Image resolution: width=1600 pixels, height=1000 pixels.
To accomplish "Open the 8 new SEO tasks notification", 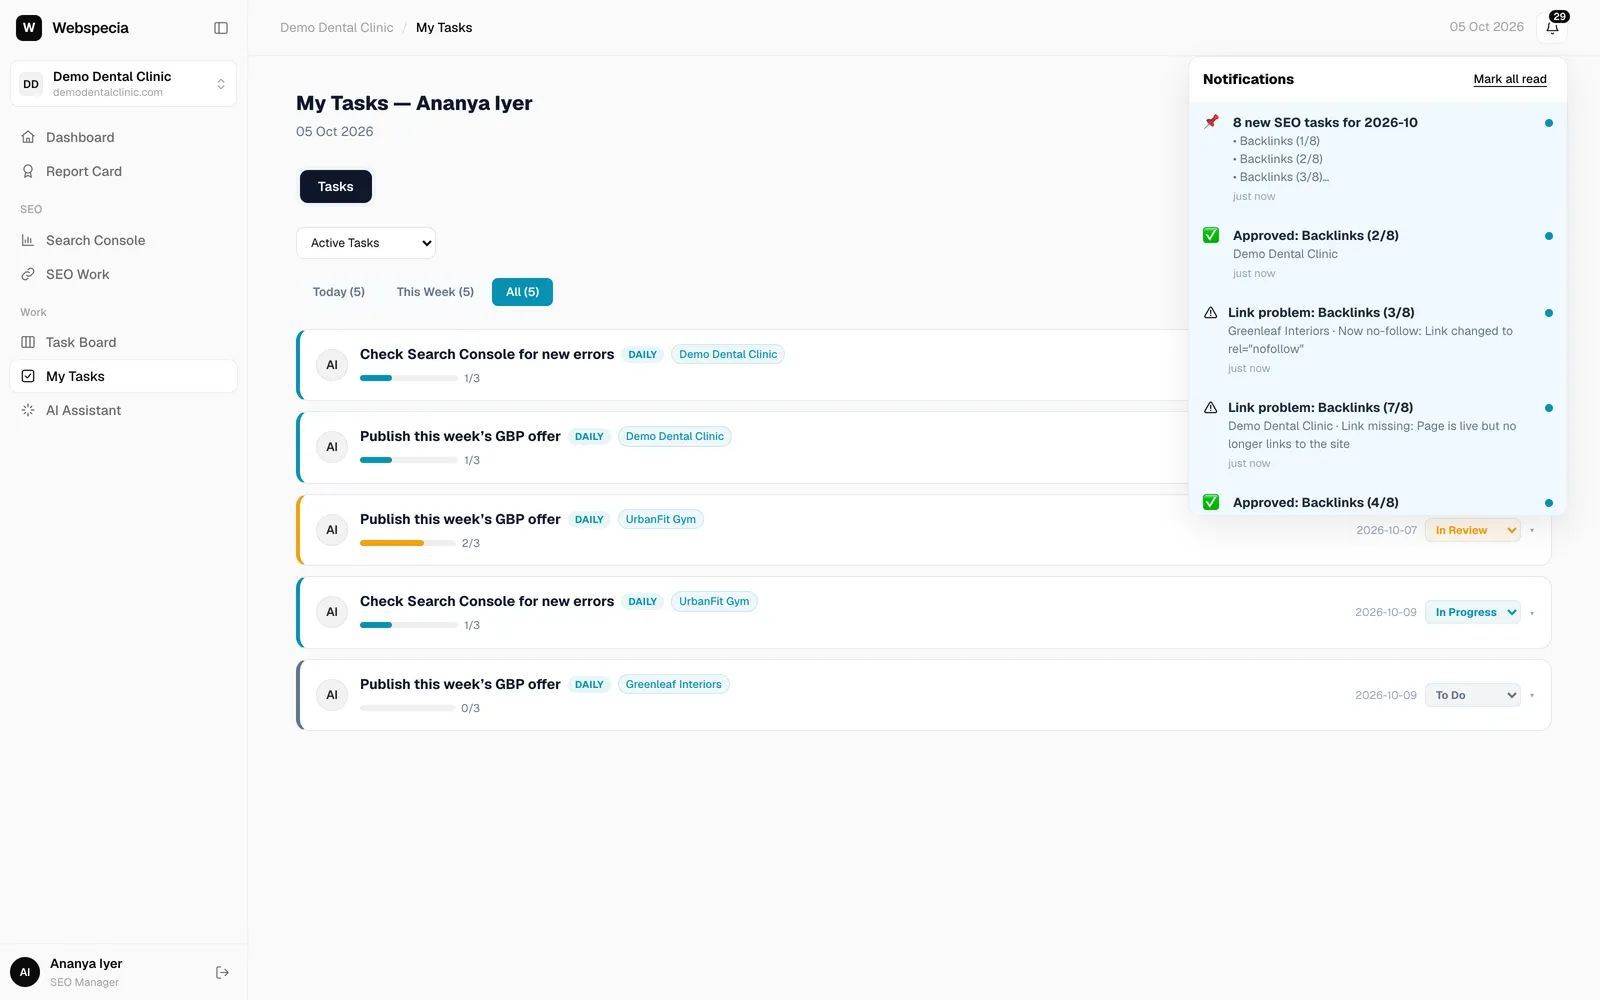I will [1378, 158].
